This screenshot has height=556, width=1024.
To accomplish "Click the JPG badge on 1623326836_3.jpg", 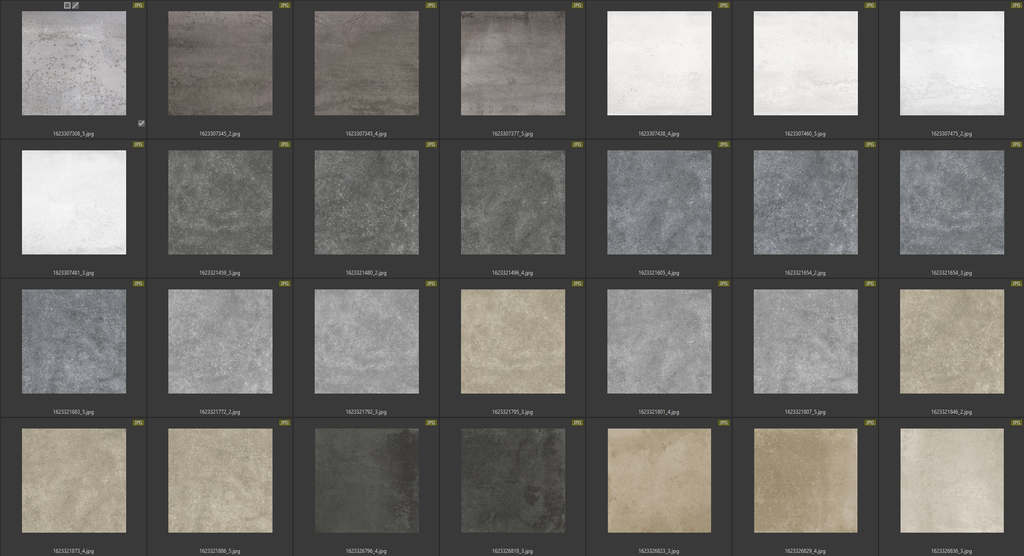I will pos(1016,422).
